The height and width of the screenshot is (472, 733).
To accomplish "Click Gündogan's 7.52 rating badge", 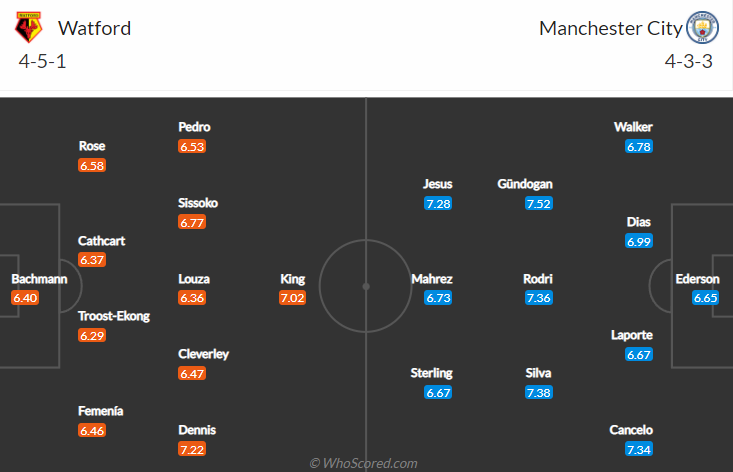I will 538,203.
